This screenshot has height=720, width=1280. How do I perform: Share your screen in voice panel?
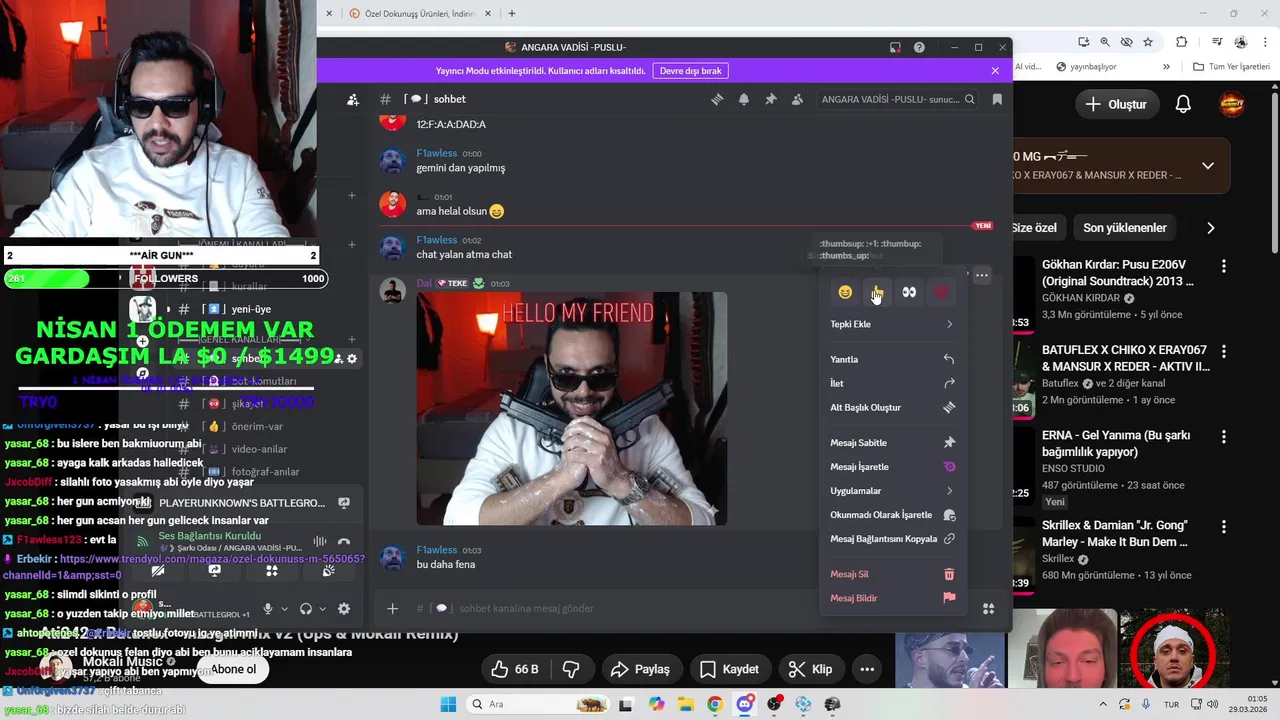214,571
